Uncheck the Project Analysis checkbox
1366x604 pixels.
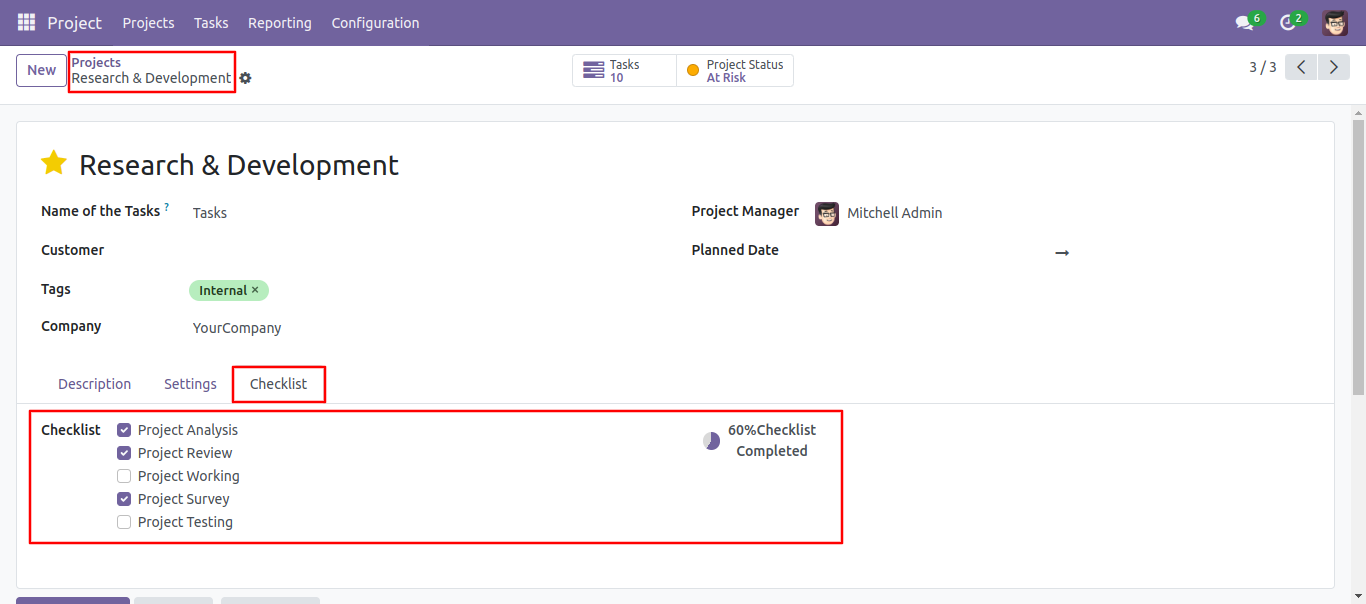pos(124,430)
